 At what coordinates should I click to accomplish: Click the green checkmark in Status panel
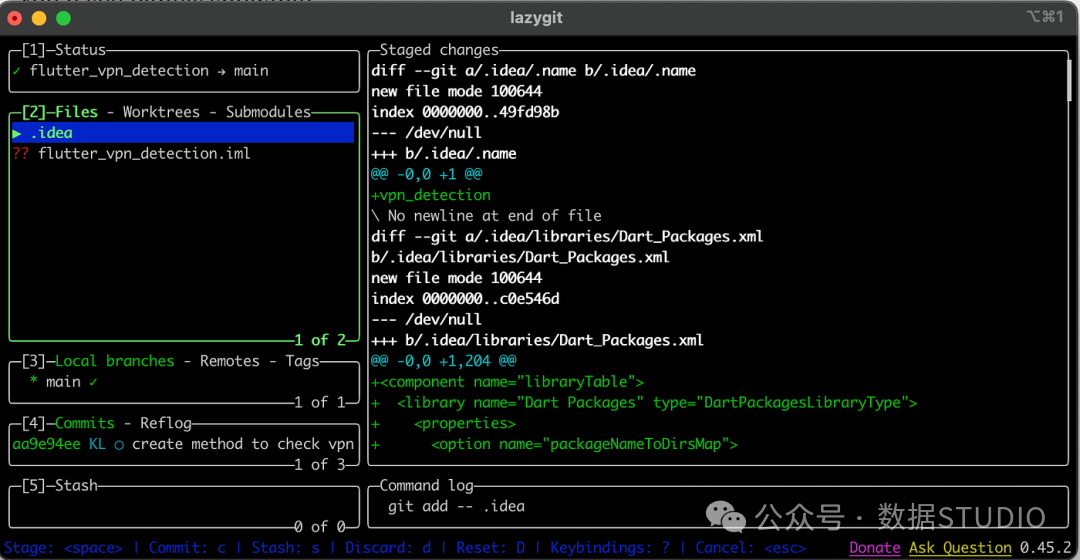point(17,71)
